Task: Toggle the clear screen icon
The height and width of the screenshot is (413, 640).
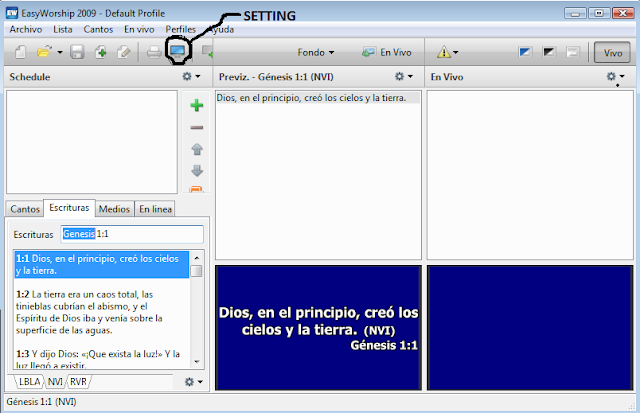Action: coord(573,52)
